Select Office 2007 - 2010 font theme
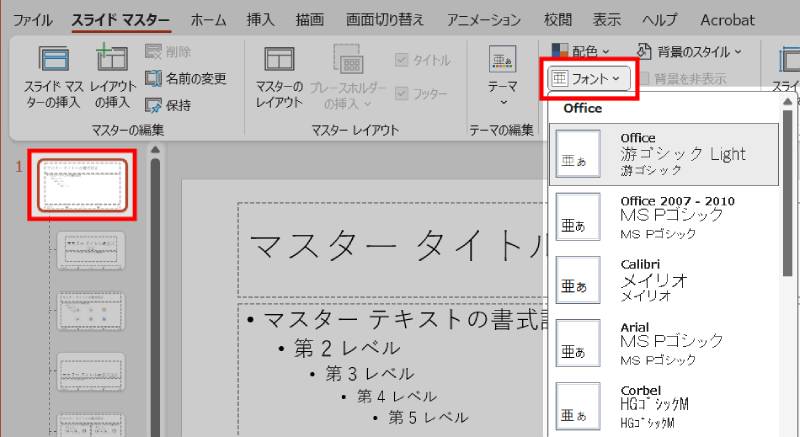This screenshot has height=437, width=800. click(664, 217)
